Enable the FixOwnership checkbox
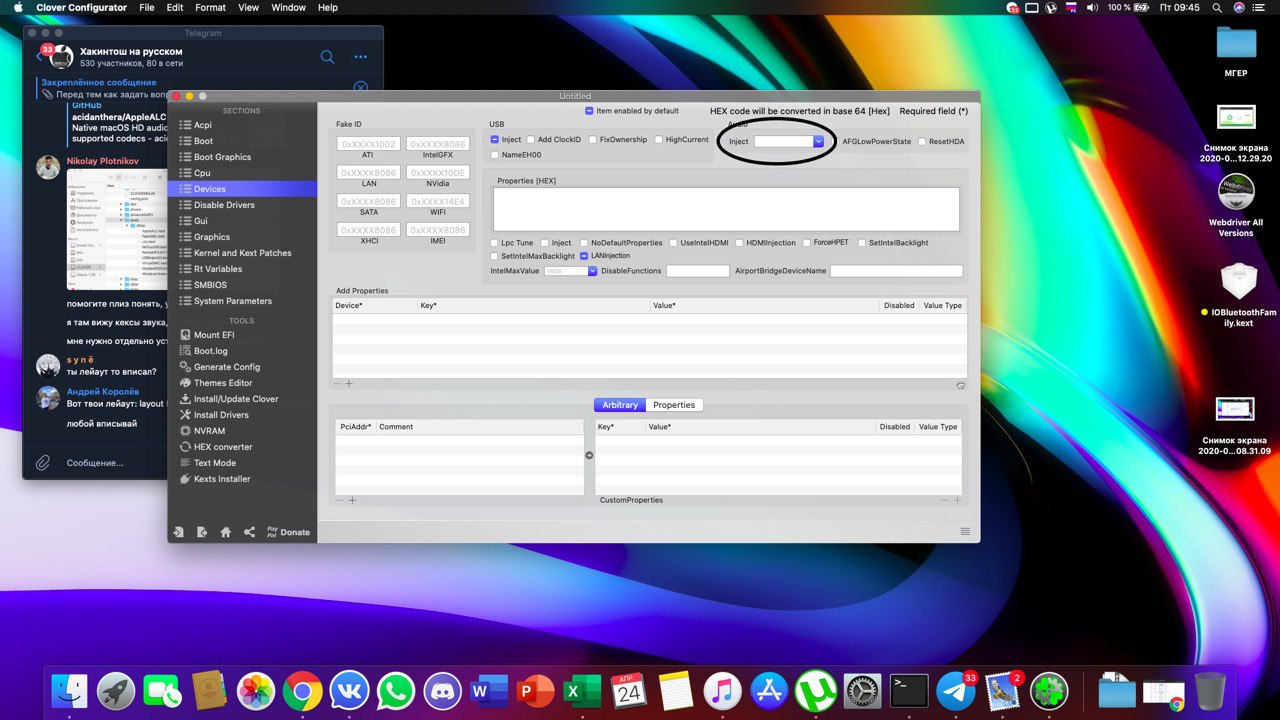This screenshot has height=720, width=1280. [x=593, y=140]
